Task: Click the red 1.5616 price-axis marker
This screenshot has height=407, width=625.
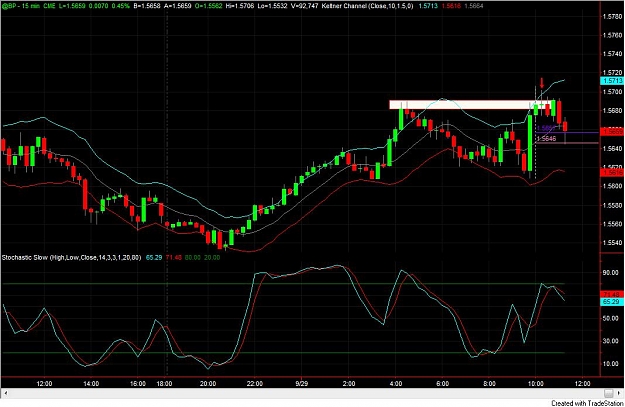Action: pyautogui.click(x=612, y=172)
